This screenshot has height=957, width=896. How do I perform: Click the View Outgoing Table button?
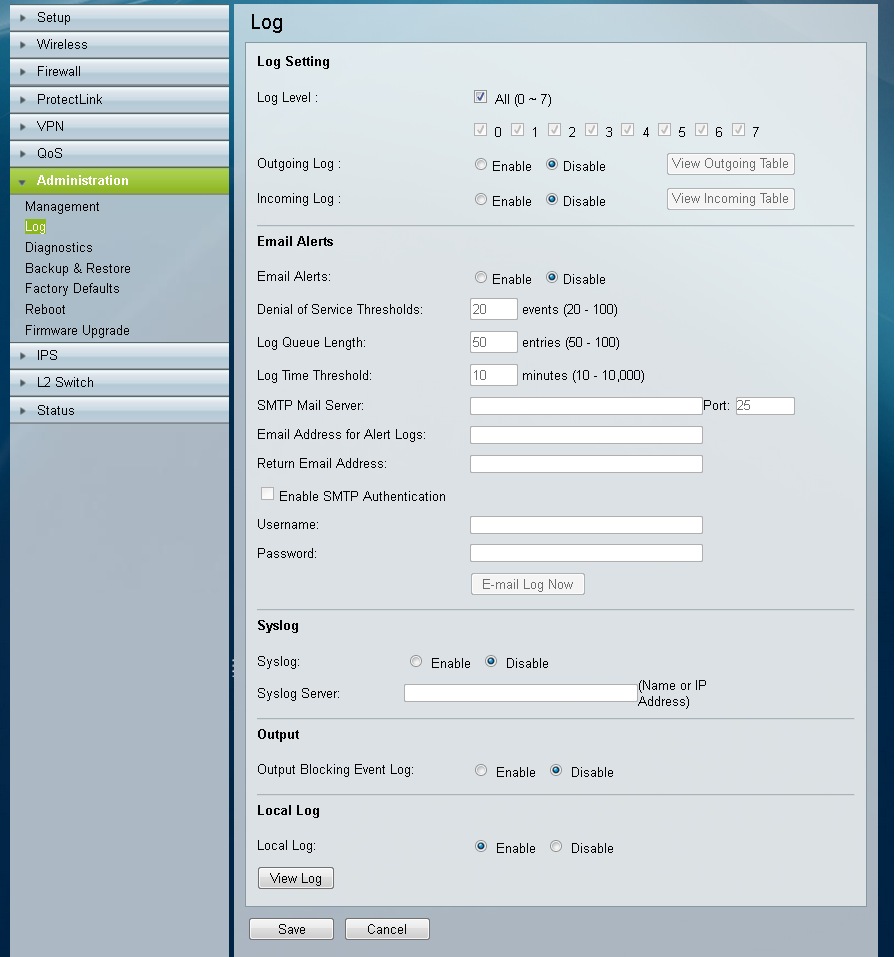pos(730,163)
